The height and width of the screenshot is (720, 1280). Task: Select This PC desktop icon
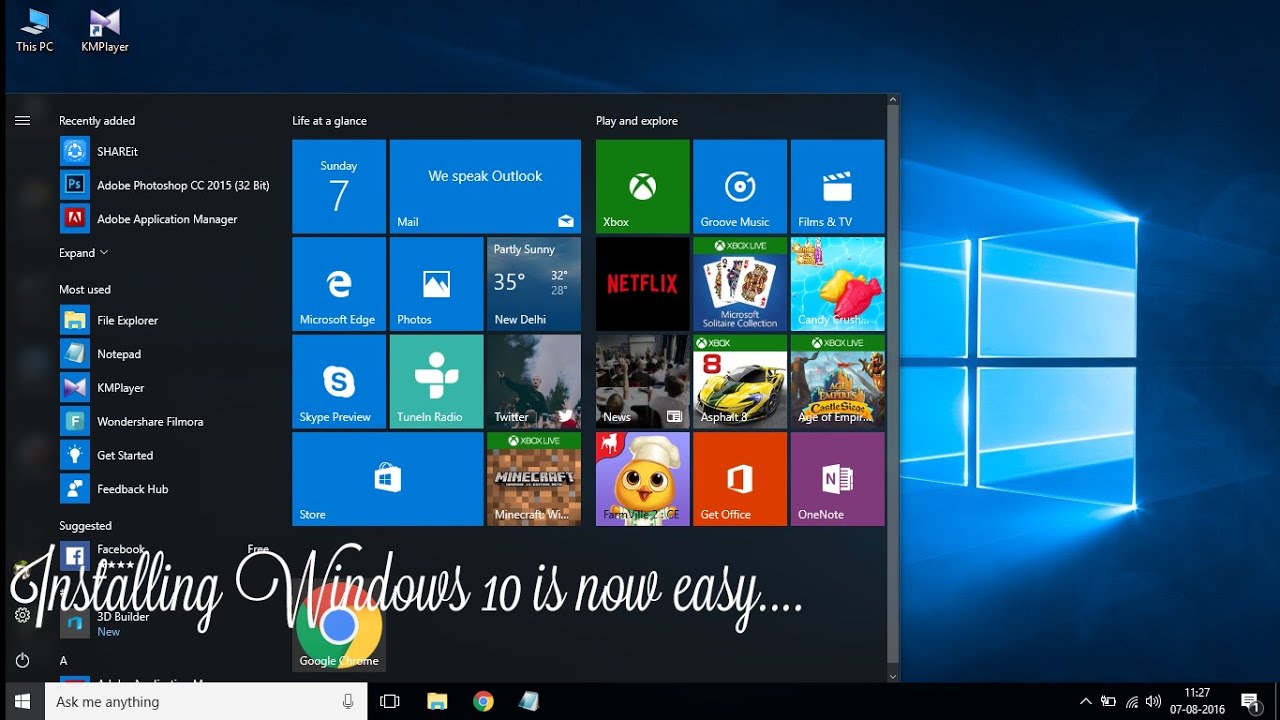tap(35, 30)
